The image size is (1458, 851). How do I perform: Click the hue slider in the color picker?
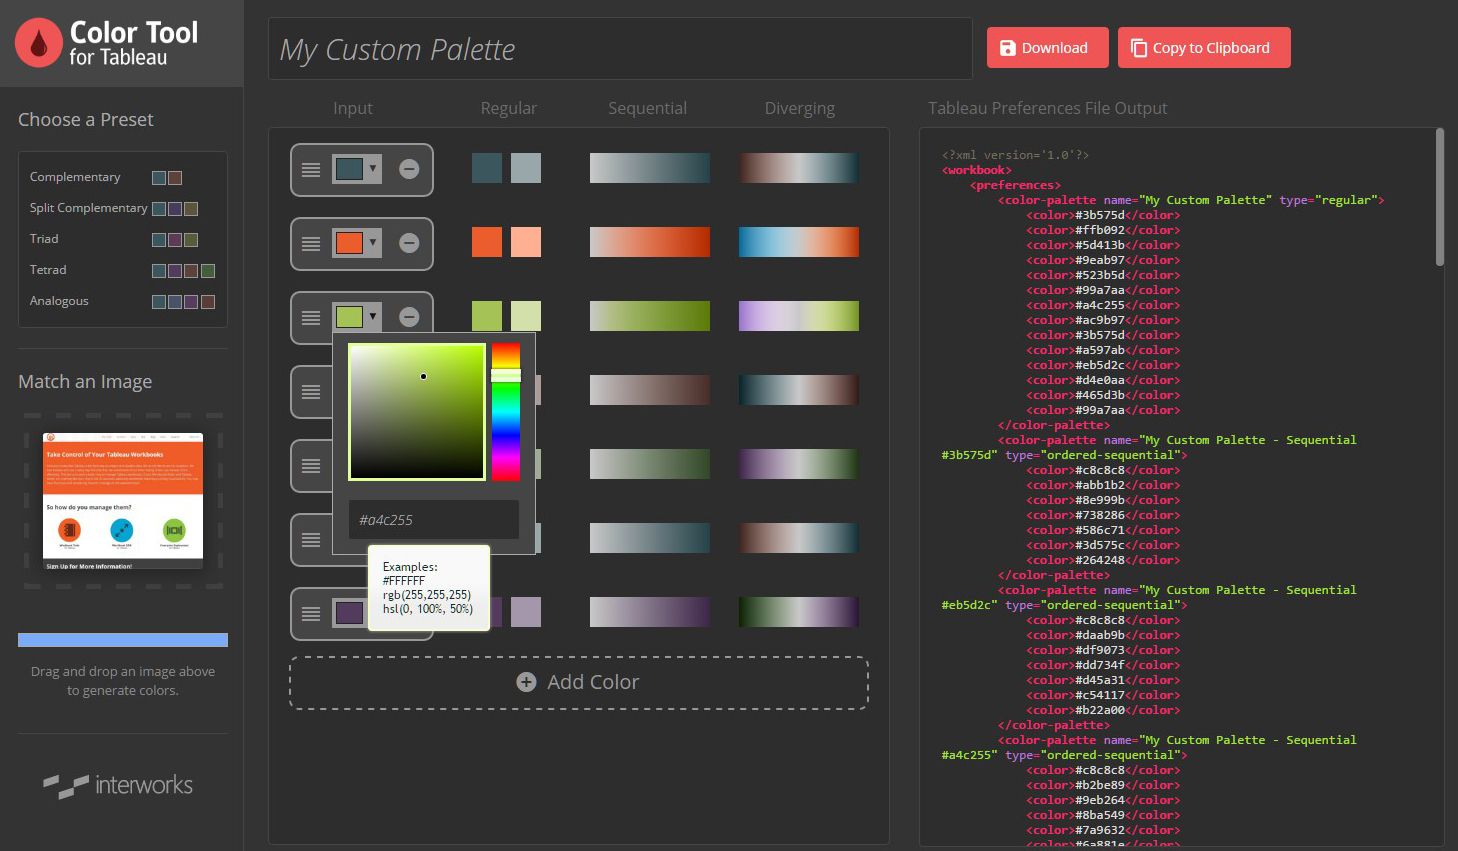[504, 410]
